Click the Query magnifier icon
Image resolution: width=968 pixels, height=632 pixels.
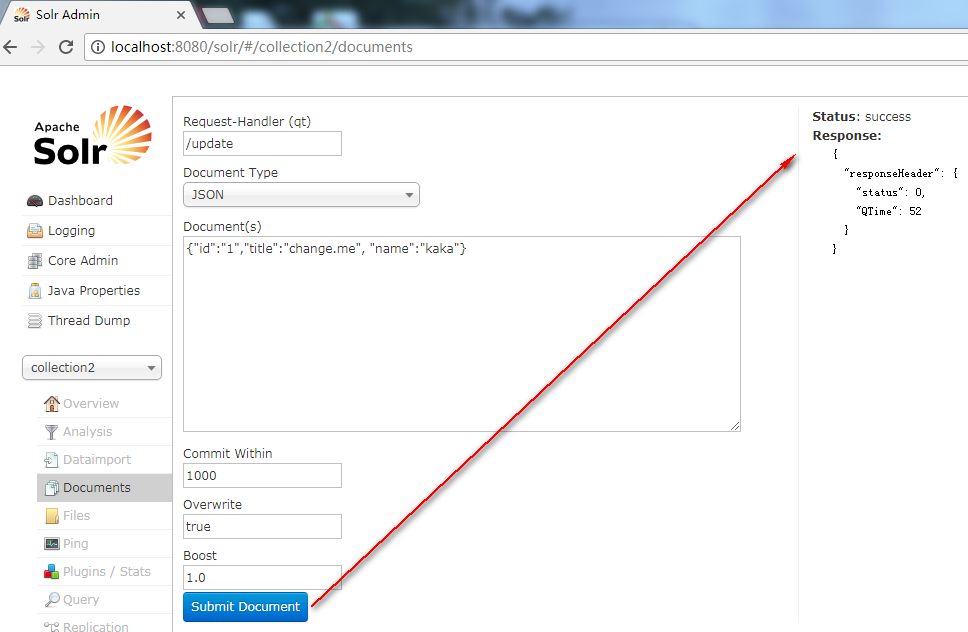point(52,600)
